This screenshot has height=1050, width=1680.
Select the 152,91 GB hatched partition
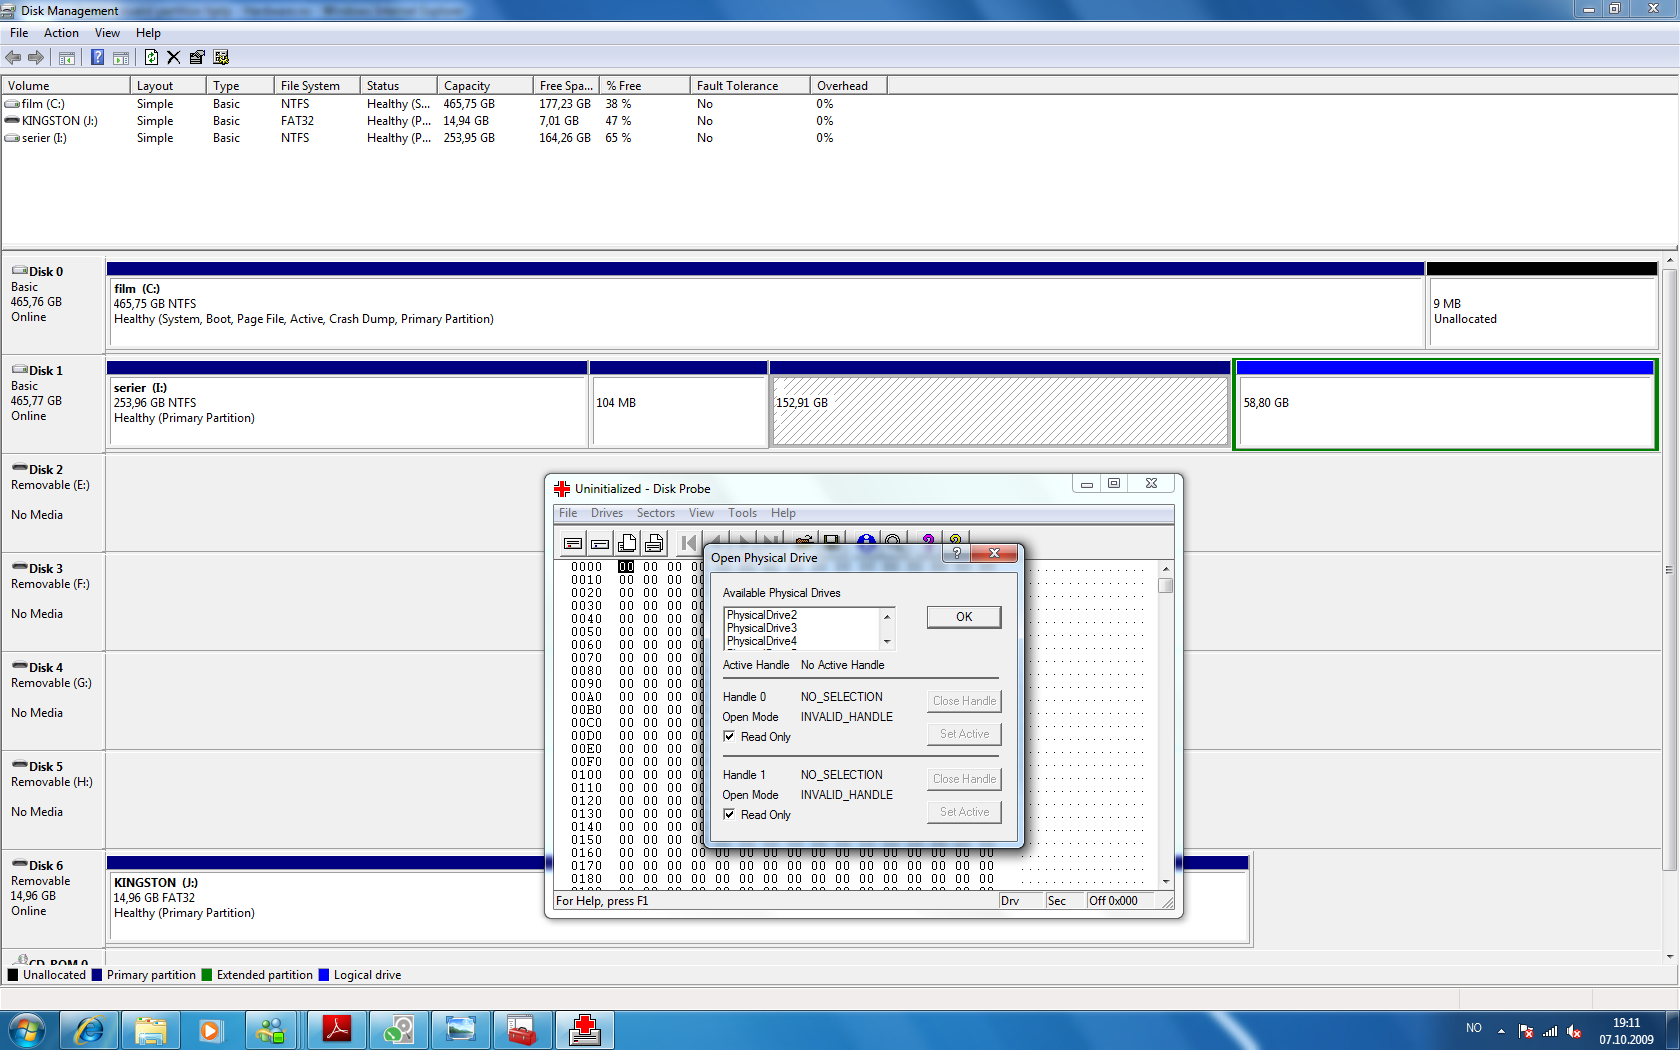coord(1000,404)
